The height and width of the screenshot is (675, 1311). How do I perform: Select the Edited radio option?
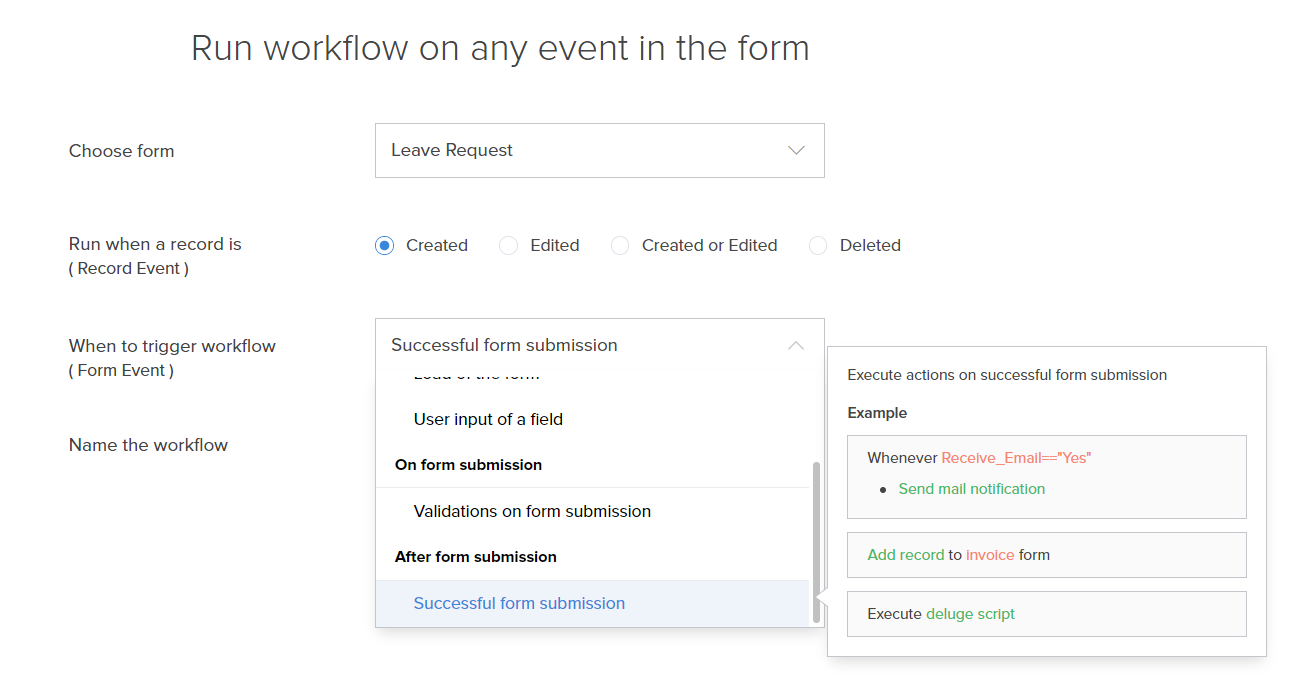click(509, 246)
